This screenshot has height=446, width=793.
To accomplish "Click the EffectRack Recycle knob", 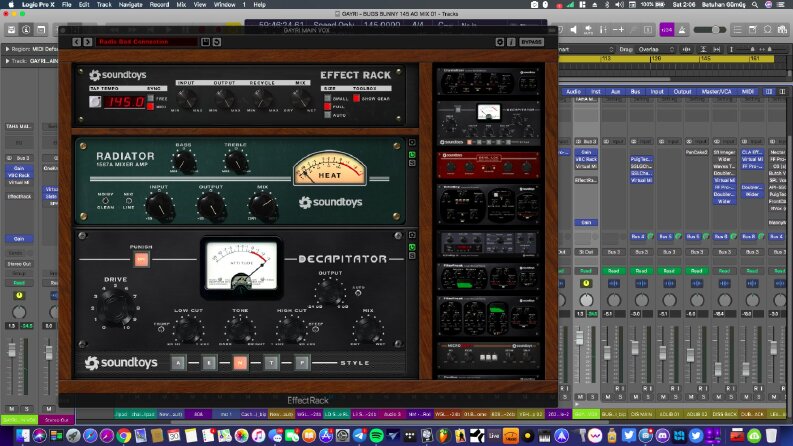I will (x=261, y=99).
